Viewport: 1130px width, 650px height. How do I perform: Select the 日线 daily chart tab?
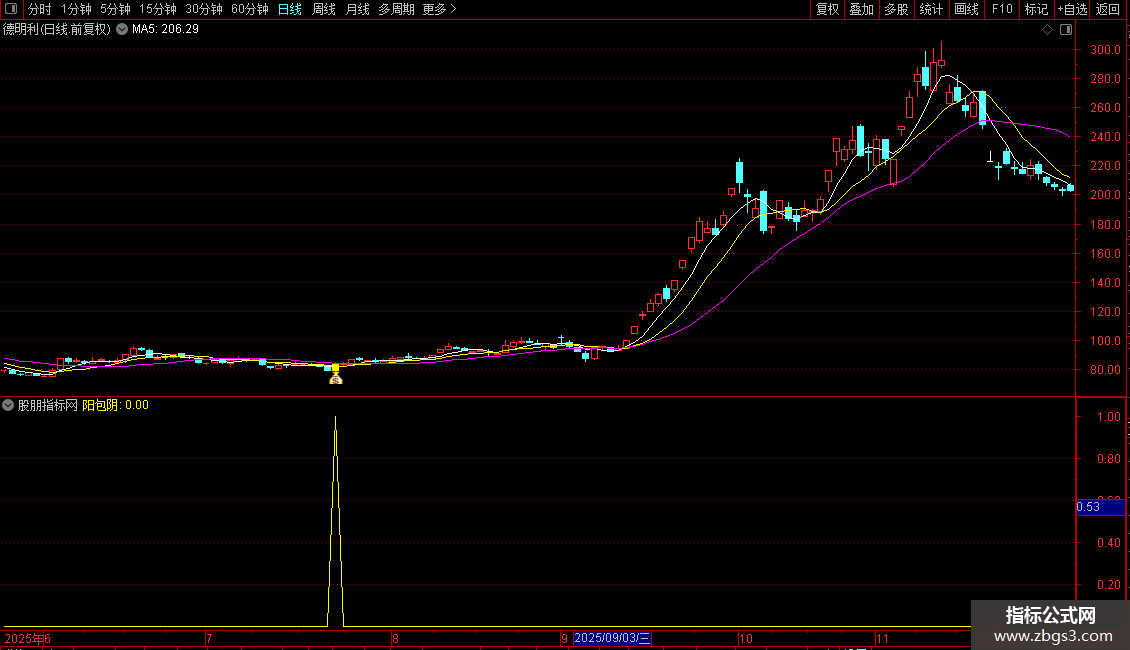290,9
